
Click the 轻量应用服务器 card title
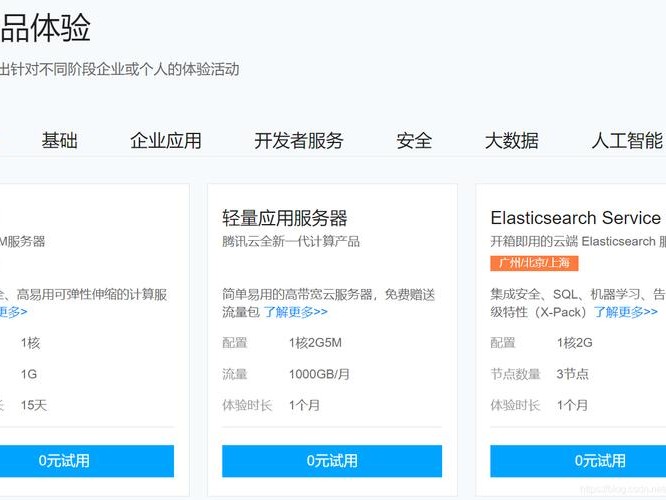pos(285,218)
